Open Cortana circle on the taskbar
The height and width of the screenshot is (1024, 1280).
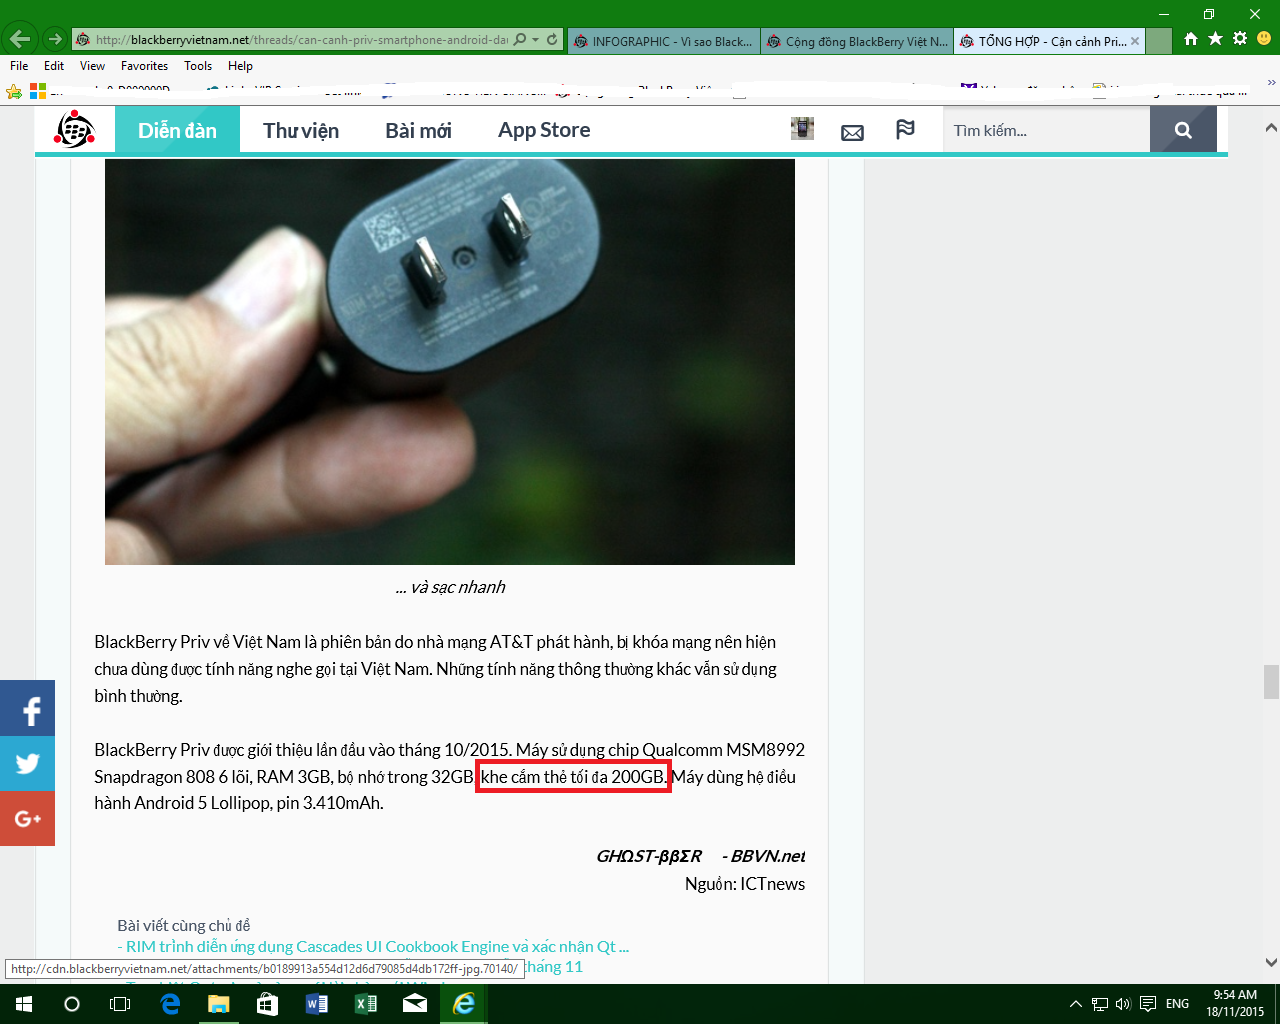(72, 1004)
